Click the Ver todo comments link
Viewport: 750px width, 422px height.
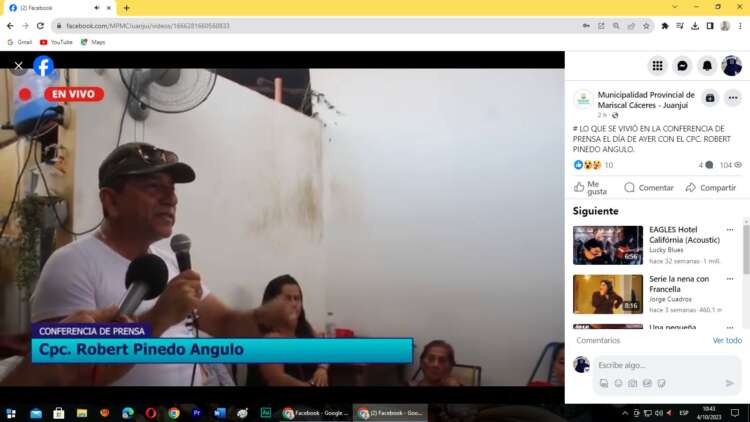(726, 340)
